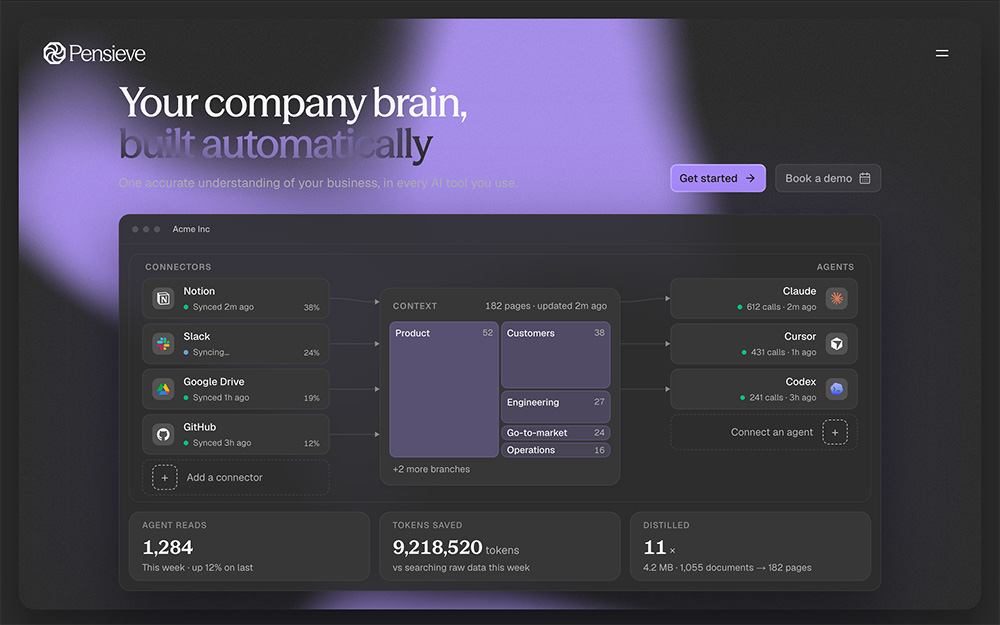Click the Notion connector name
The height and width of the screenshot is (625, 1000).
(x=199, y=291)
